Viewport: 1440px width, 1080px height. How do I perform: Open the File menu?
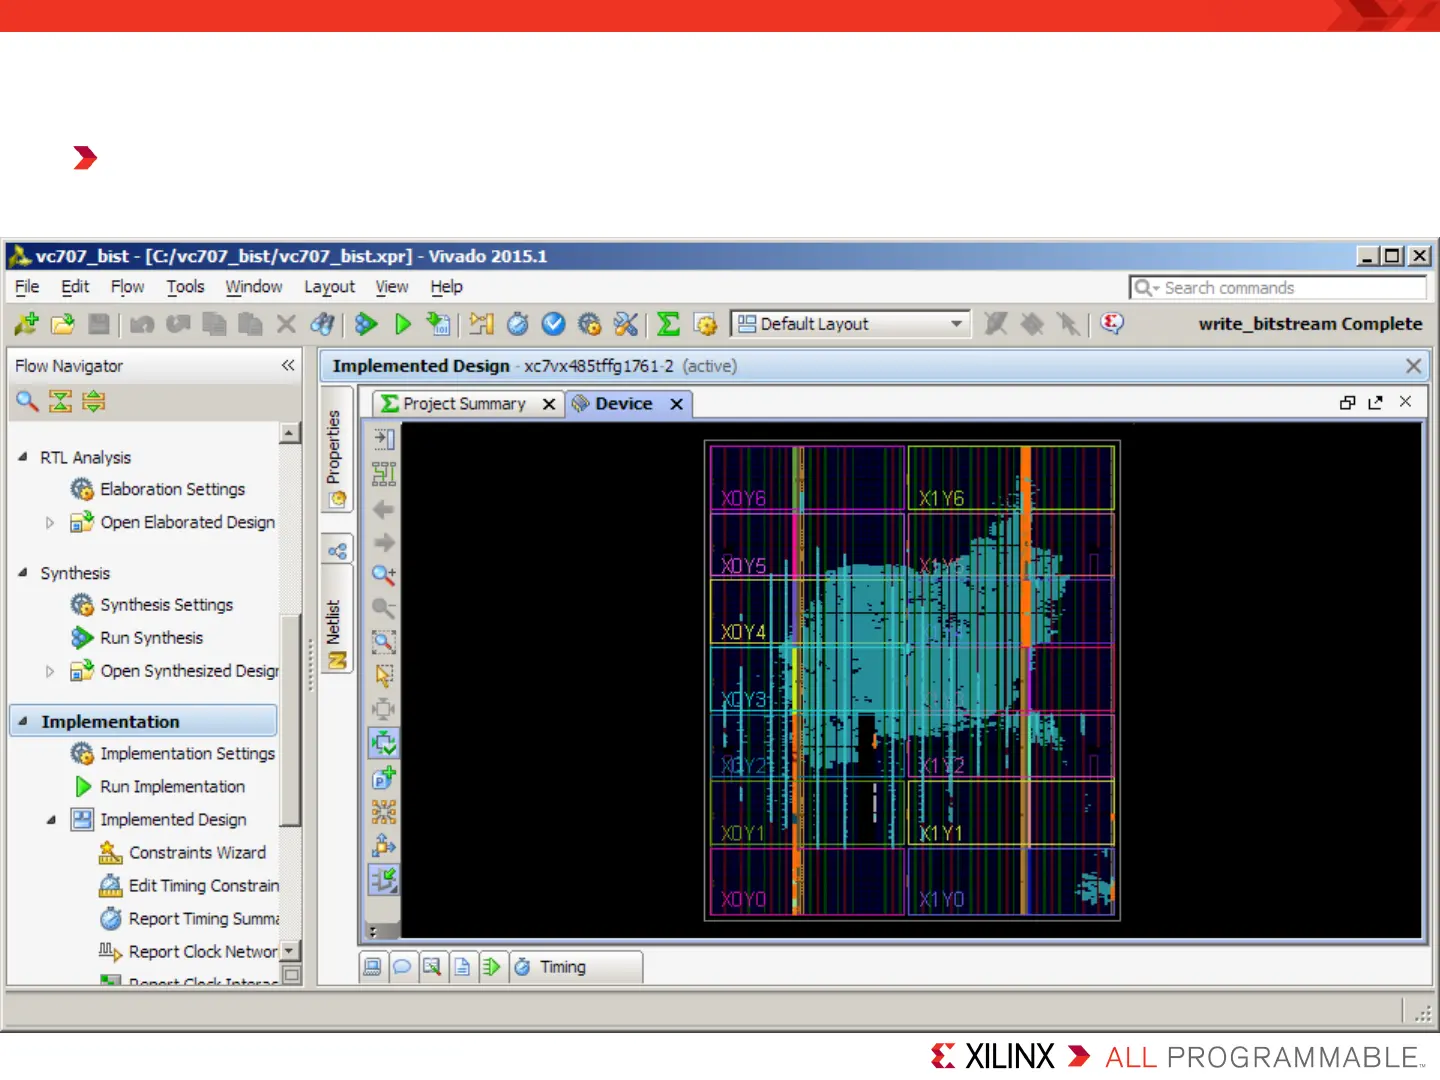(x=27, y=287)
